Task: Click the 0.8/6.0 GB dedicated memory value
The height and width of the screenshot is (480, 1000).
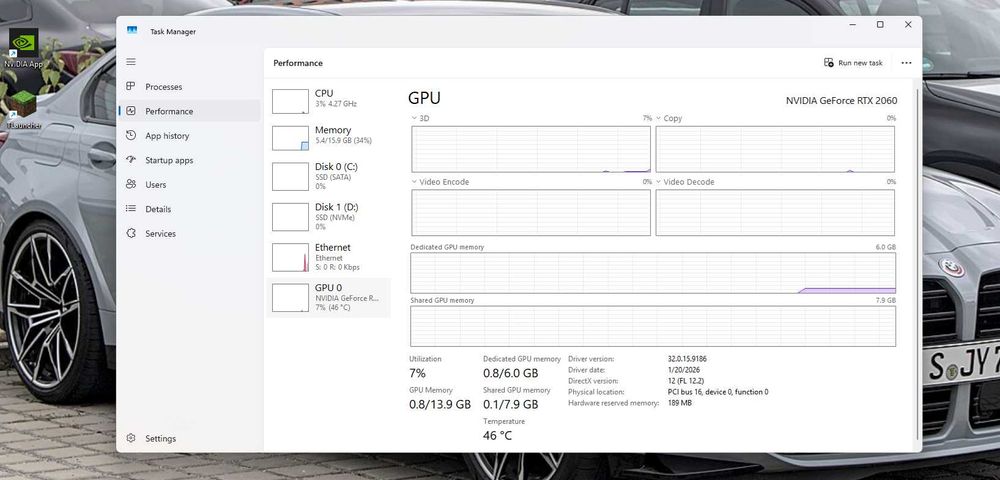Action: point(510,373)
